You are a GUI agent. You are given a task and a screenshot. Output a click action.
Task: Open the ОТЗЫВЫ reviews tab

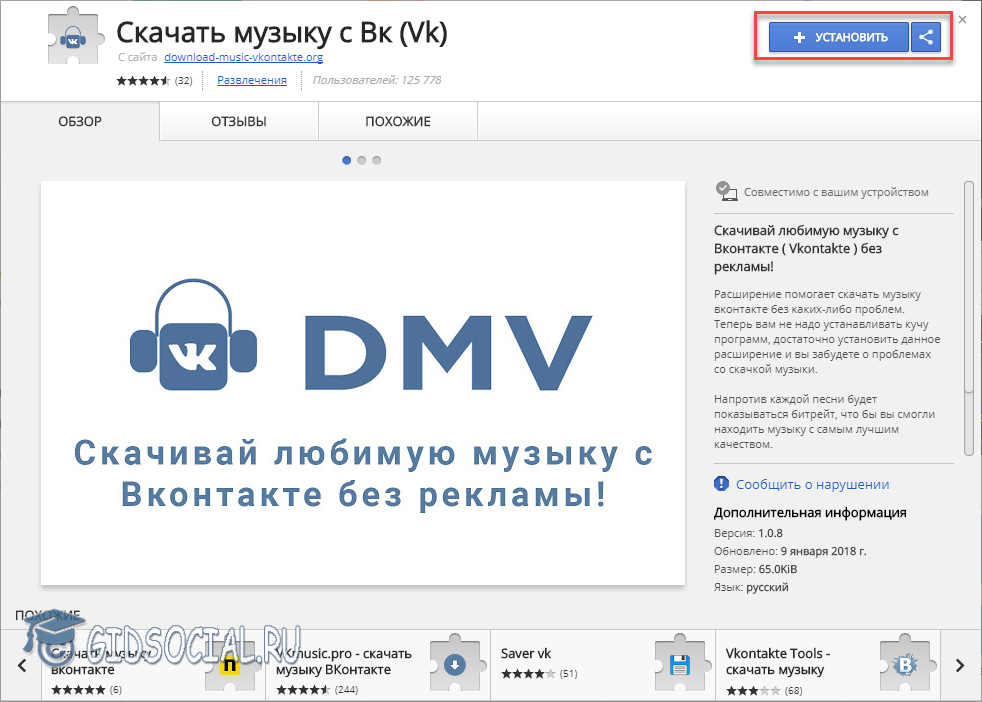238,122
